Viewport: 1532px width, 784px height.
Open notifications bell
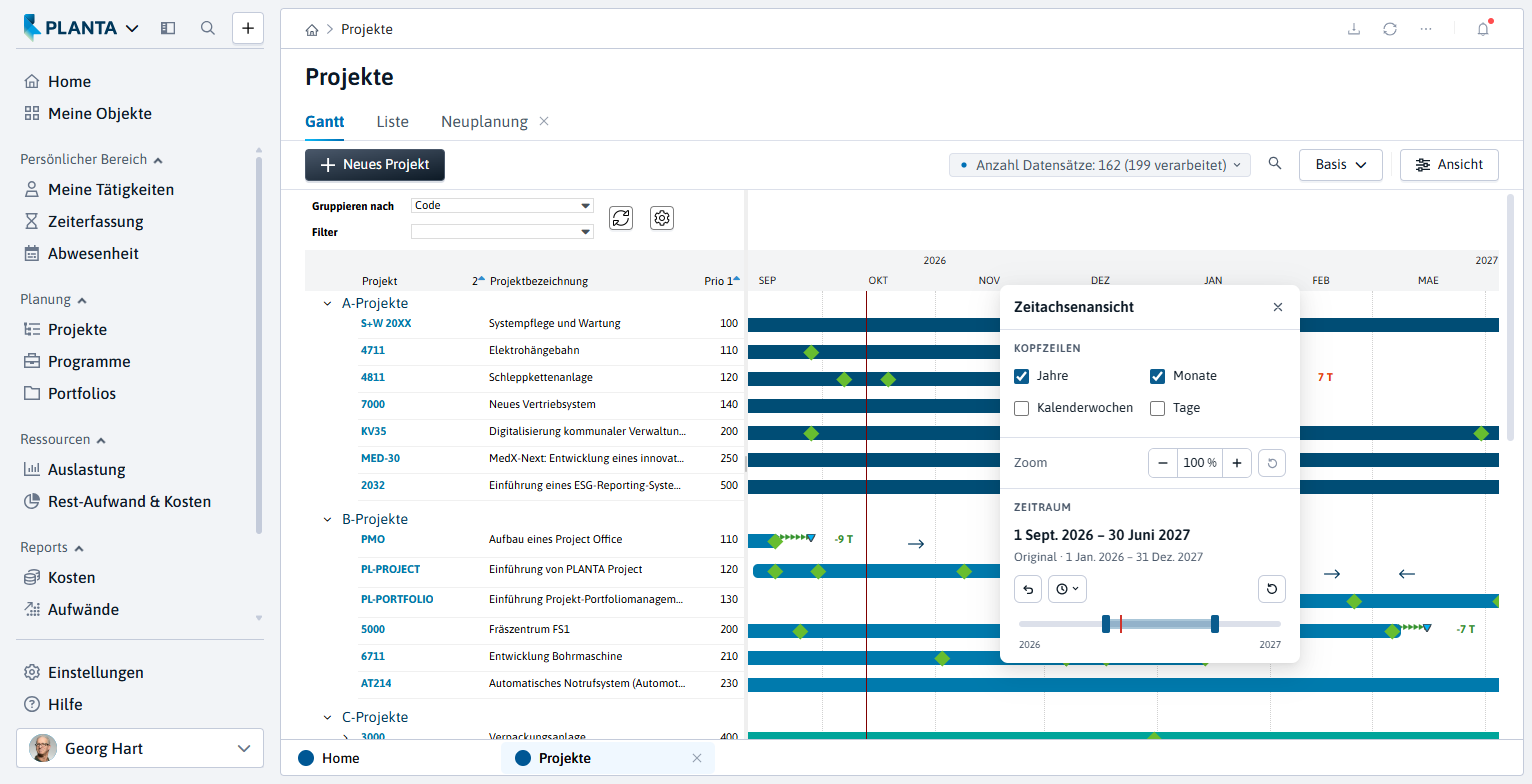coord(1483,29)
